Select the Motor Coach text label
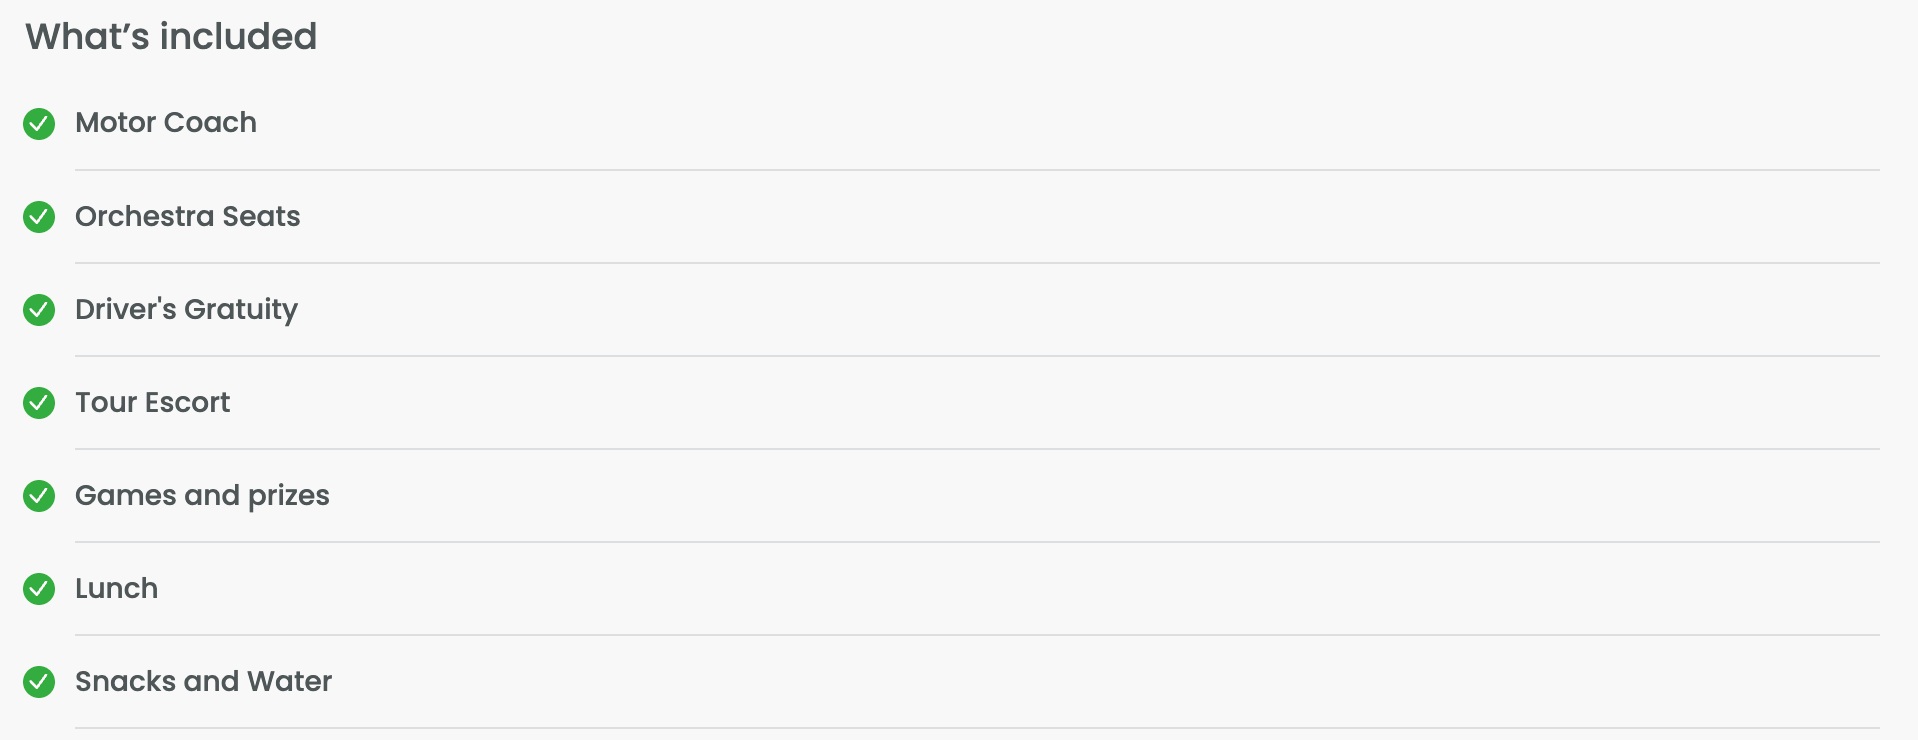The height and width of the screenshot is (740, 1918). [166, 123]
